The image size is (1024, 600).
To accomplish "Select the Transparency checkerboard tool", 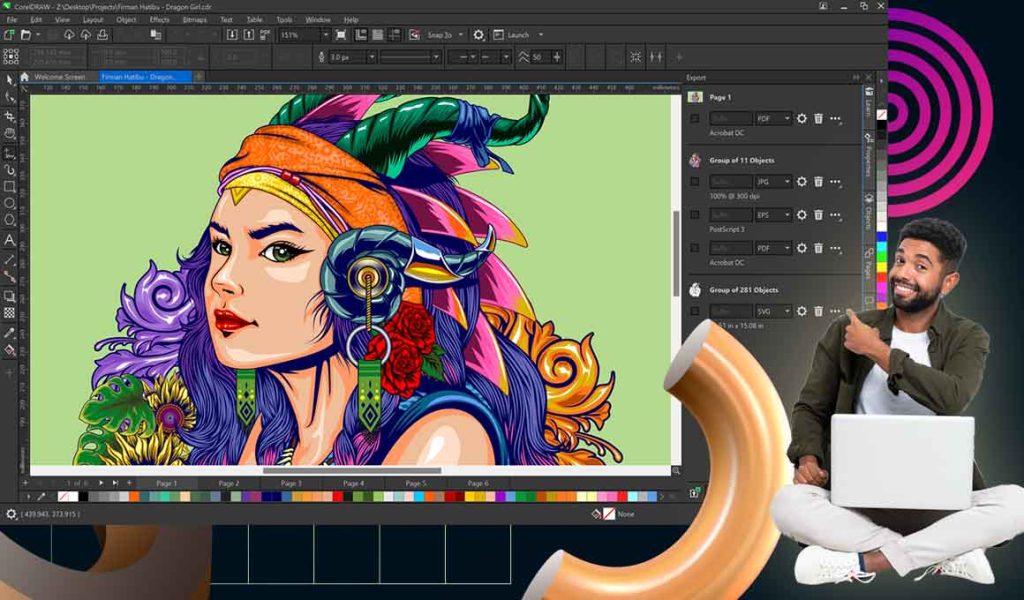I will tap(9, 313).
